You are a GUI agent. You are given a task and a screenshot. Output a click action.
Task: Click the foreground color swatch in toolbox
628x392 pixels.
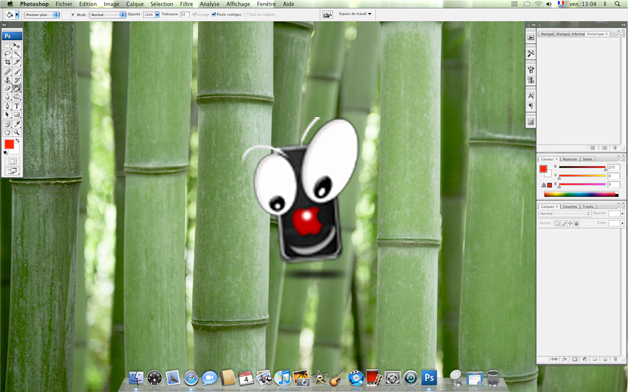click(x=9, y=144)
